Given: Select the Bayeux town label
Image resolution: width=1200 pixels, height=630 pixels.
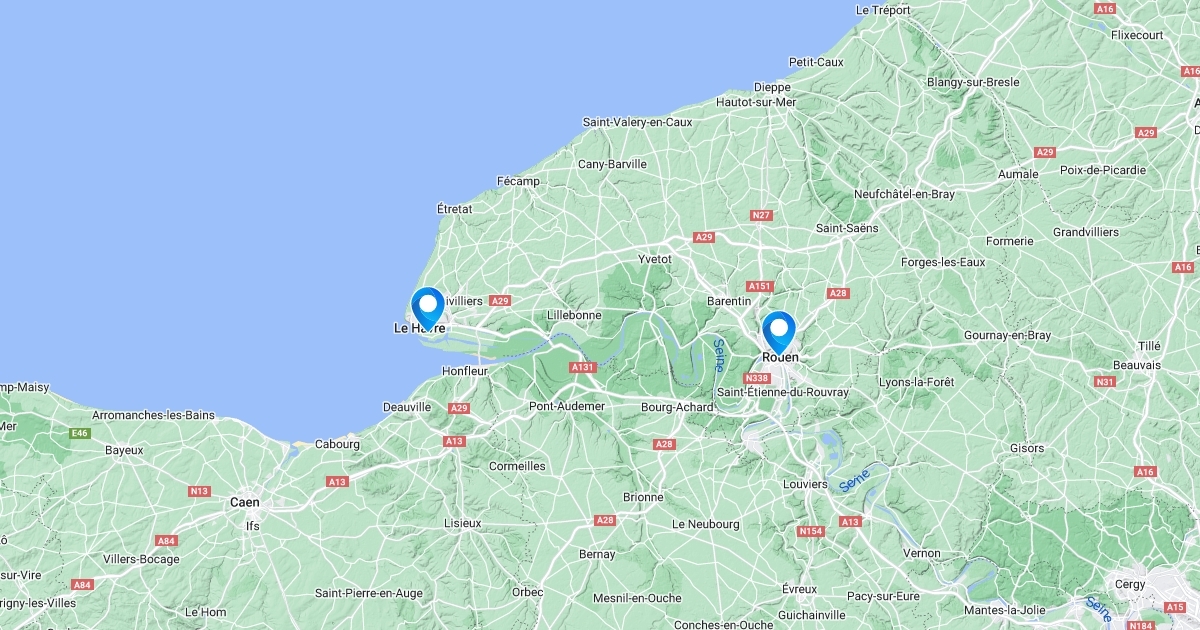Looking at the screenshot, I should pos(124,450).
